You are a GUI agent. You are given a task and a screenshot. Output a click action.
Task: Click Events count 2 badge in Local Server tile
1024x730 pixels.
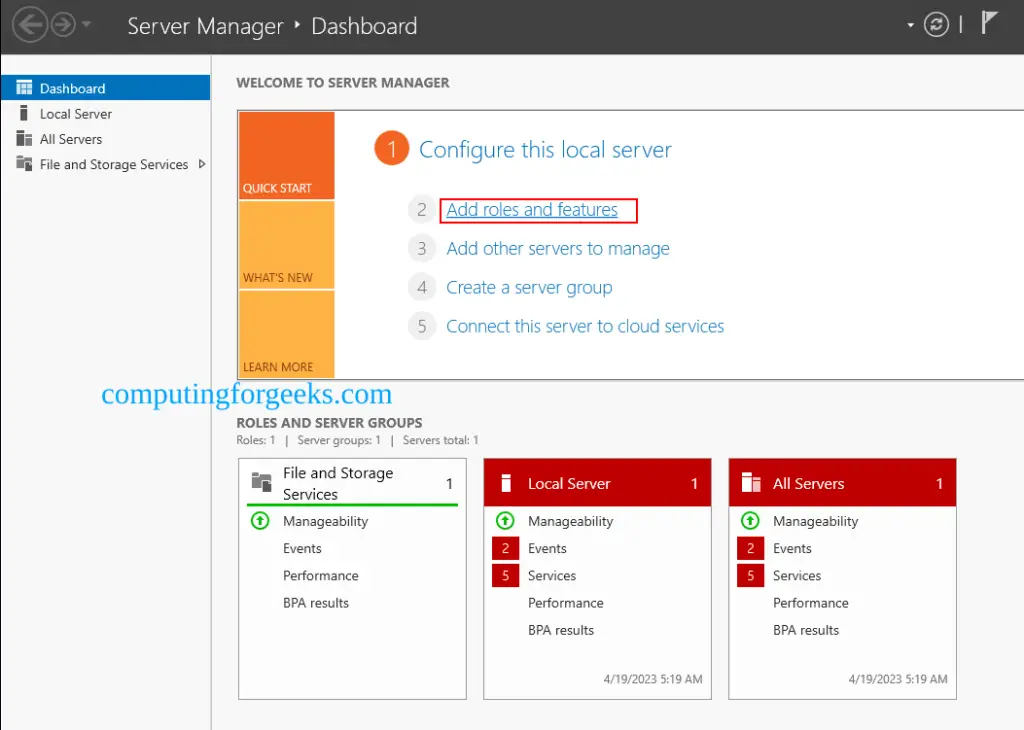[505, 548]
